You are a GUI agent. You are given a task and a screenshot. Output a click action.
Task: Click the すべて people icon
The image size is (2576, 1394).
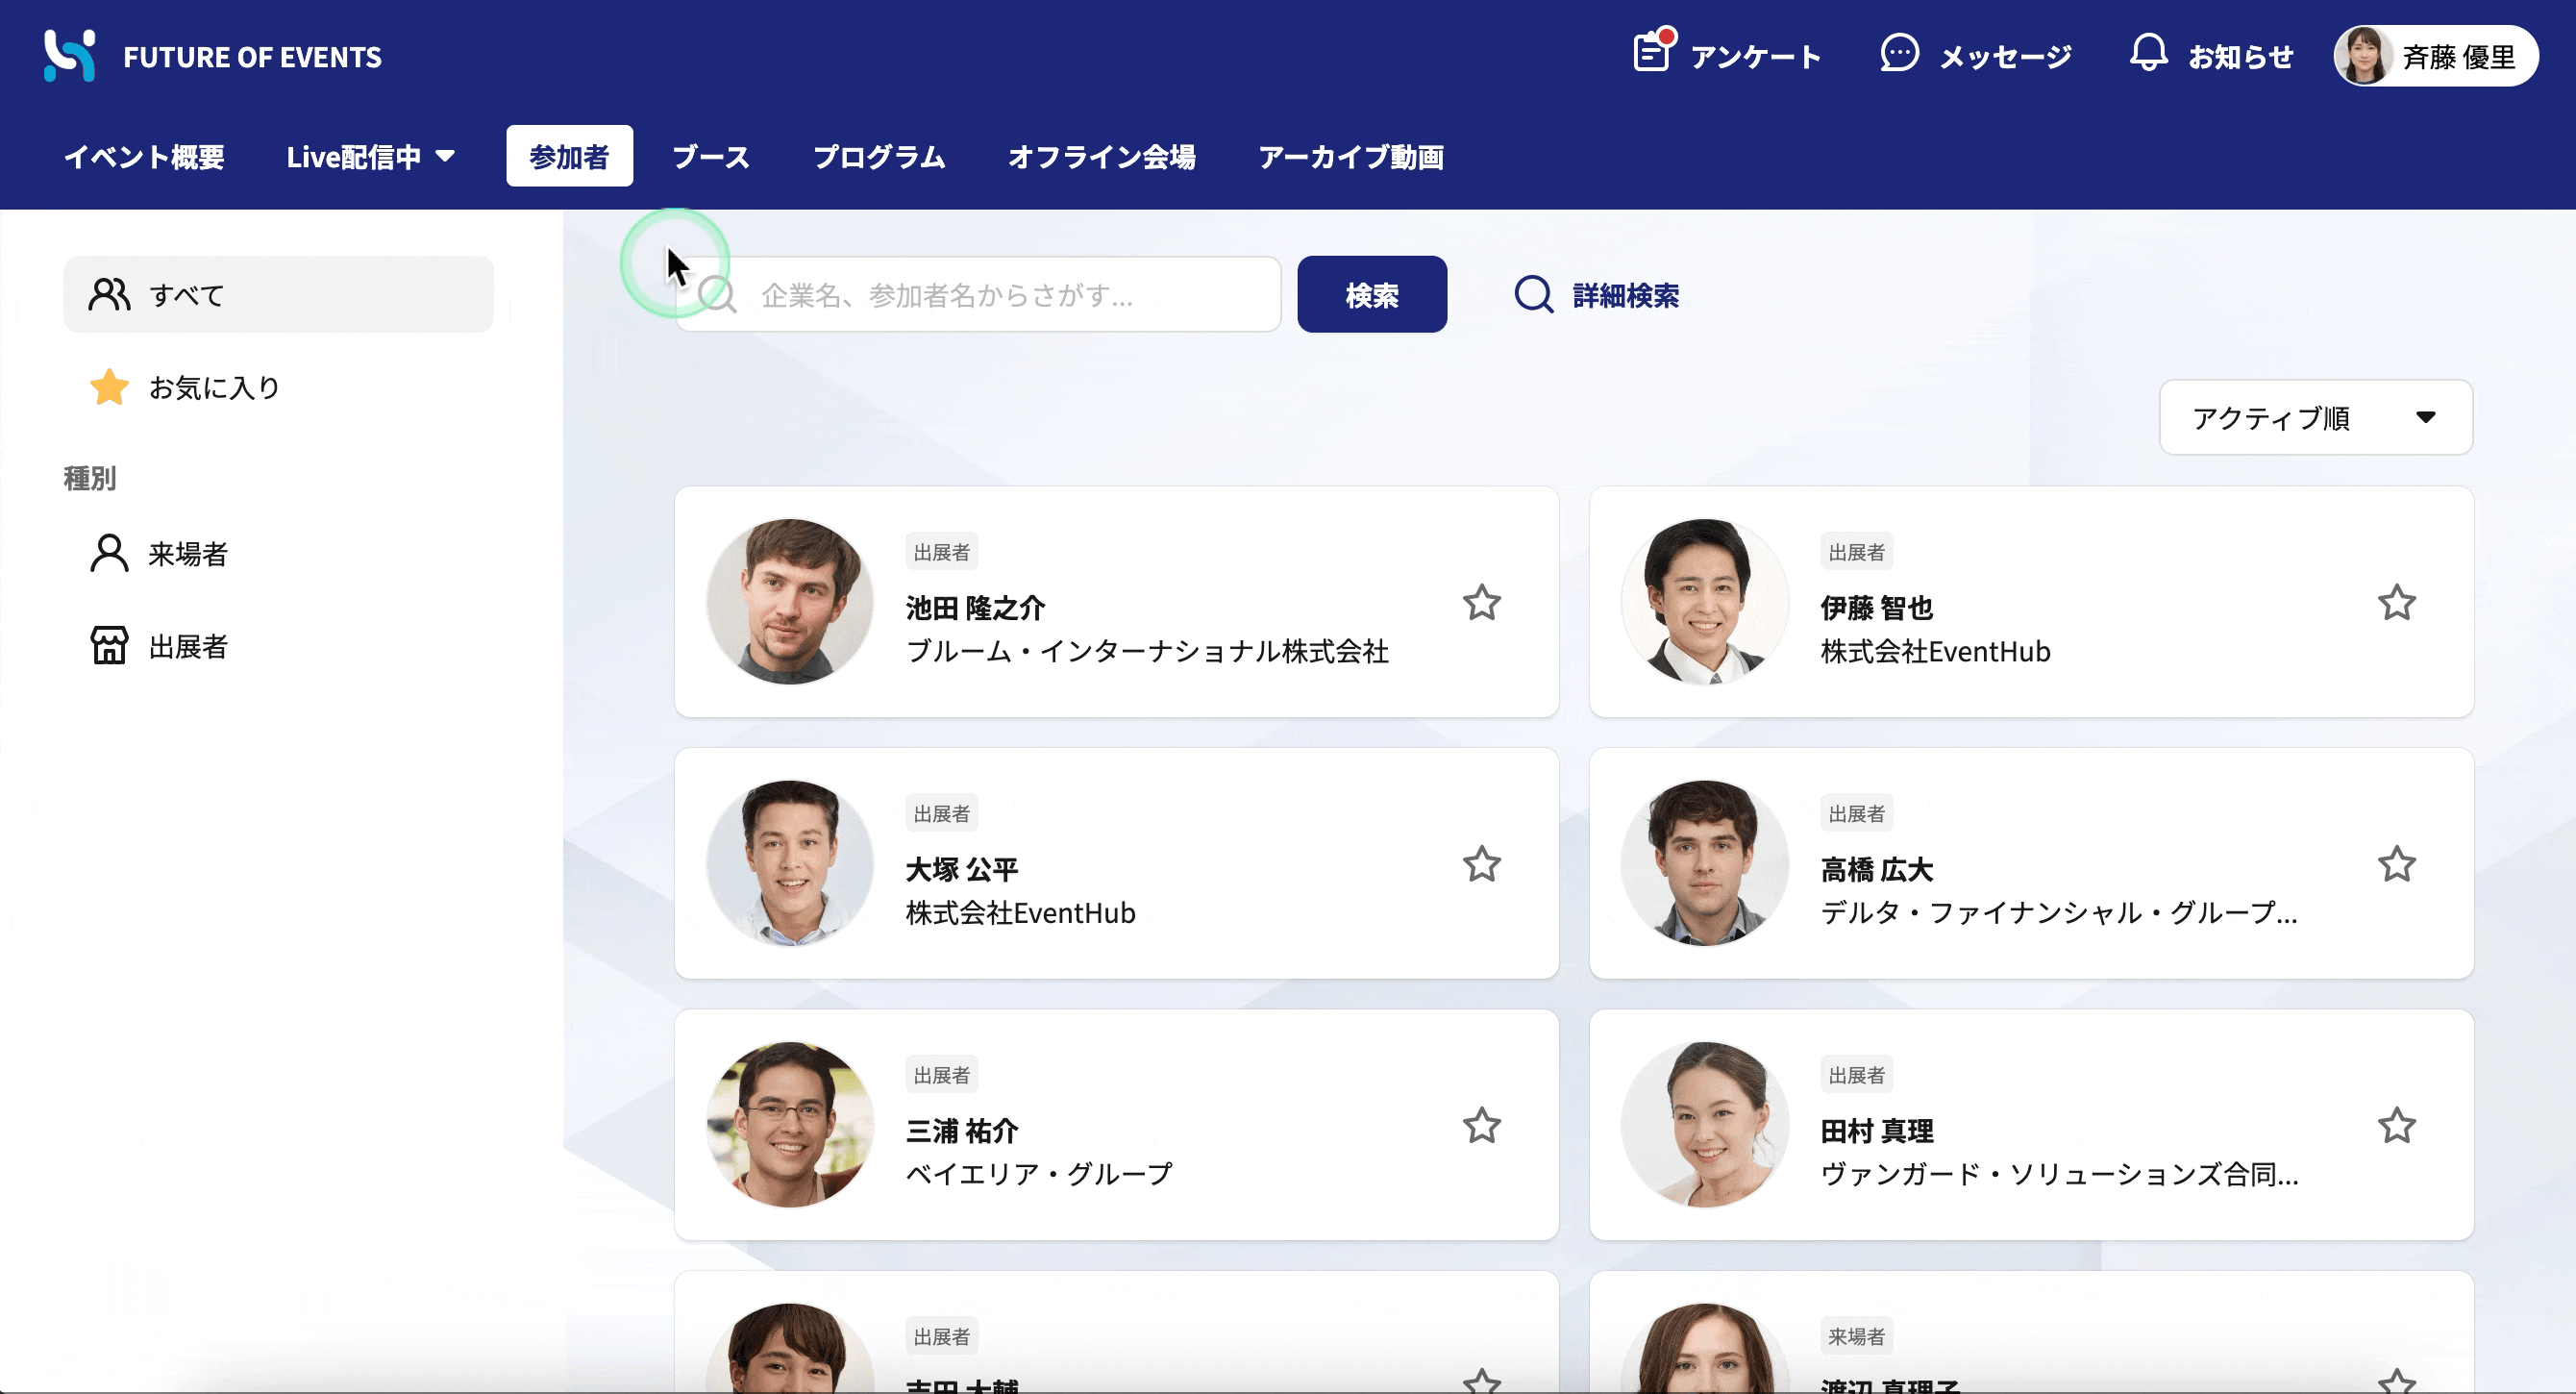point(109,295)
